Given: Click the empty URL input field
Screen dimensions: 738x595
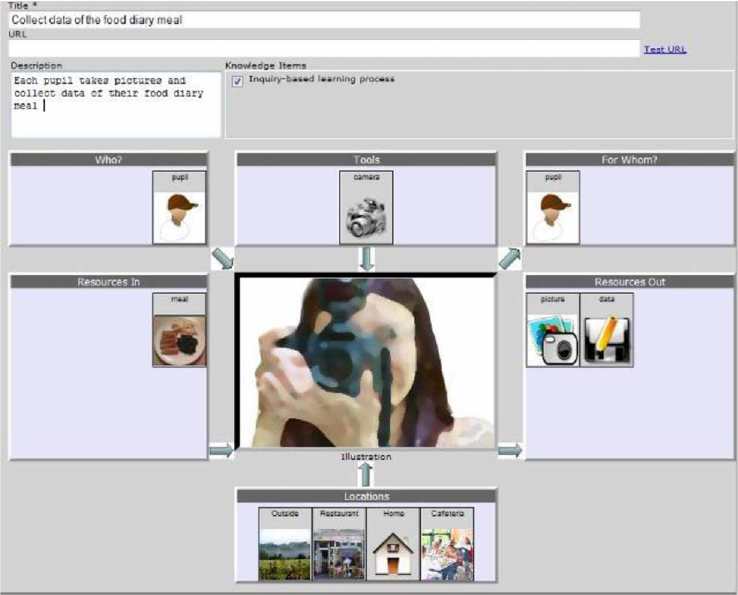Looking at the screenshot, I should click(x=324, y=48).
